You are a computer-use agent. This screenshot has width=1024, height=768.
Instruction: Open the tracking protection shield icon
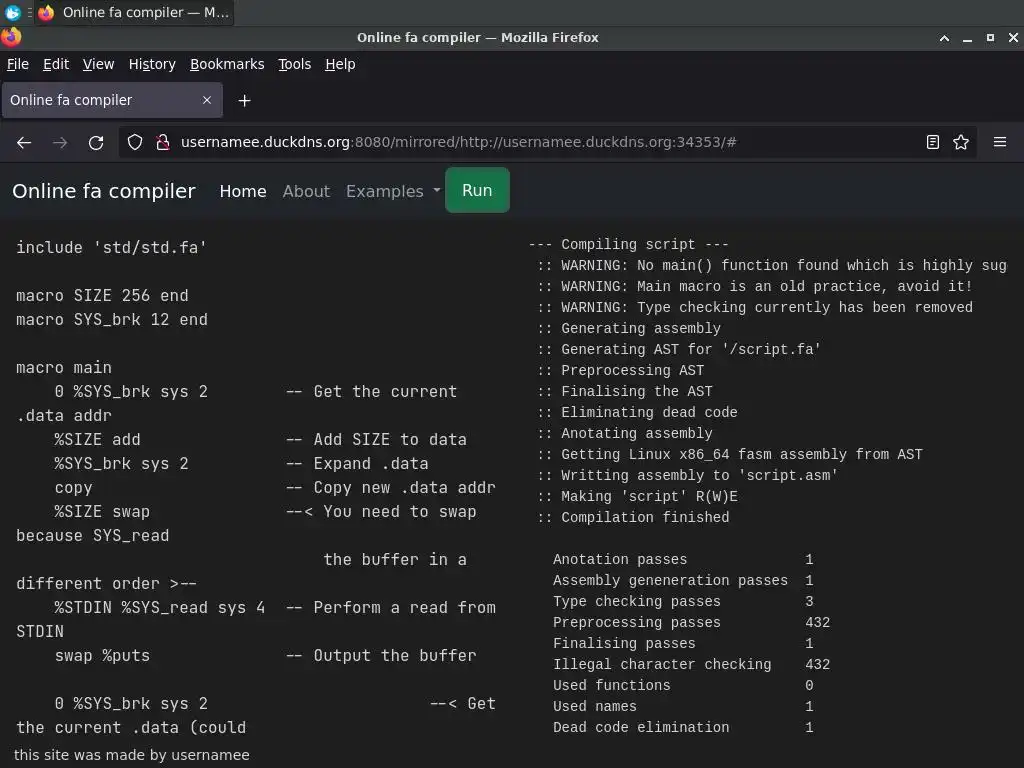[135, 142]
